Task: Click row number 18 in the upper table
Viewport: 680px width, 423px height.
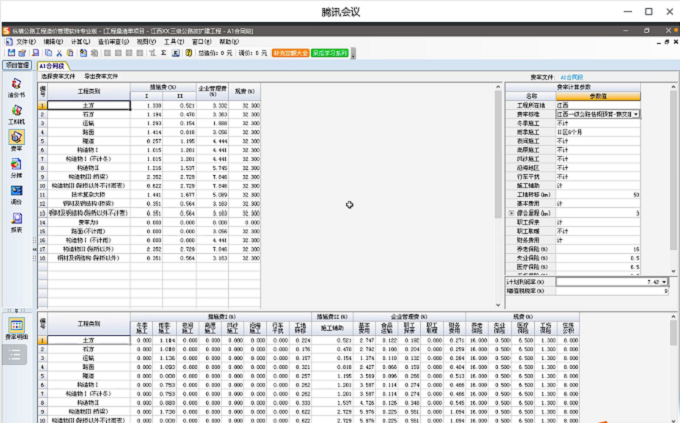Action: pyautogui.click(x=42, y=258)
